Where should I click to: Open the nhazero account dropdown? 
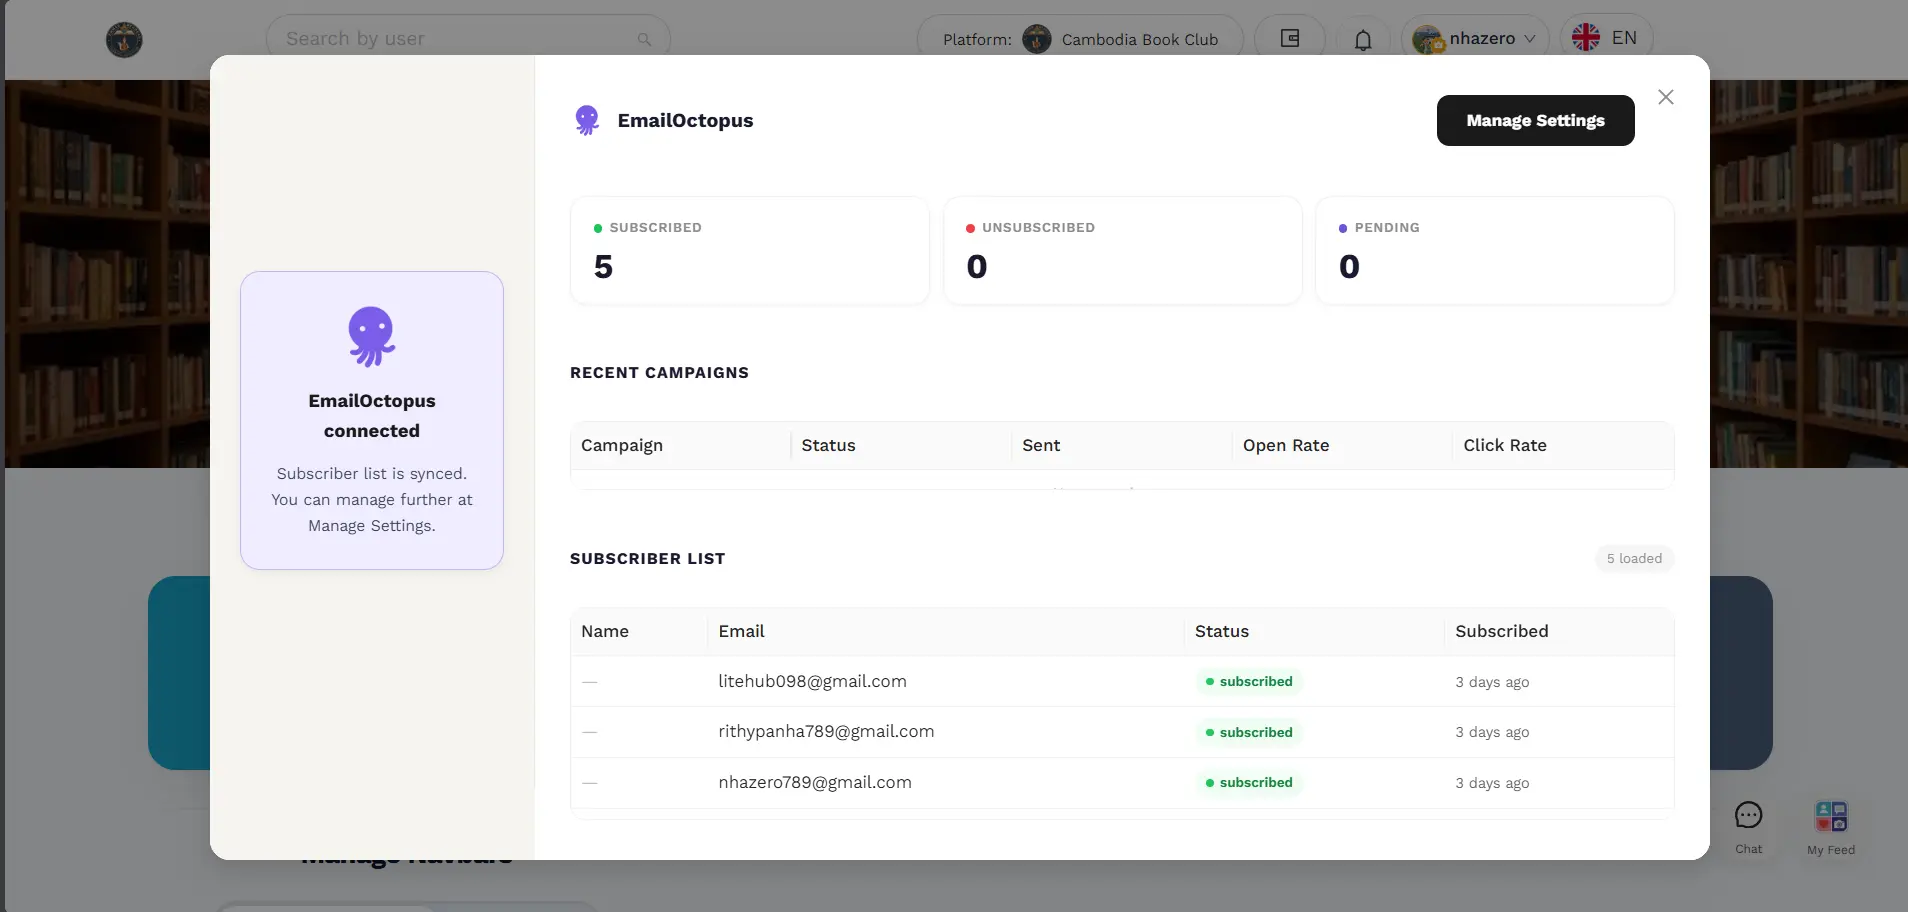1474,38
